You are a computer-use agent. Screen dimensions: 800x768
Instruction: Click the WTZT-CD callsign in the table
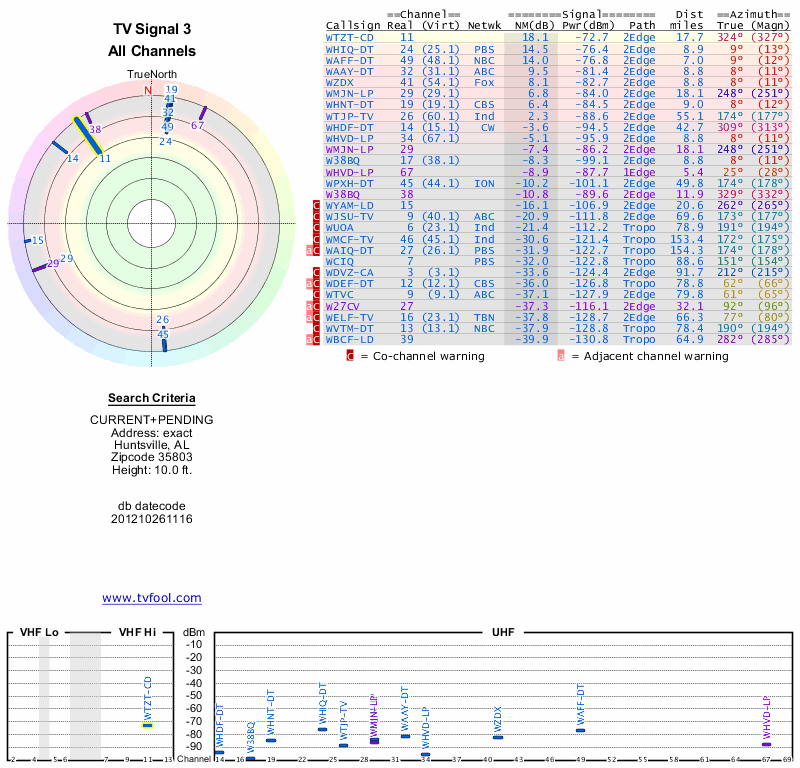[349, 37]
